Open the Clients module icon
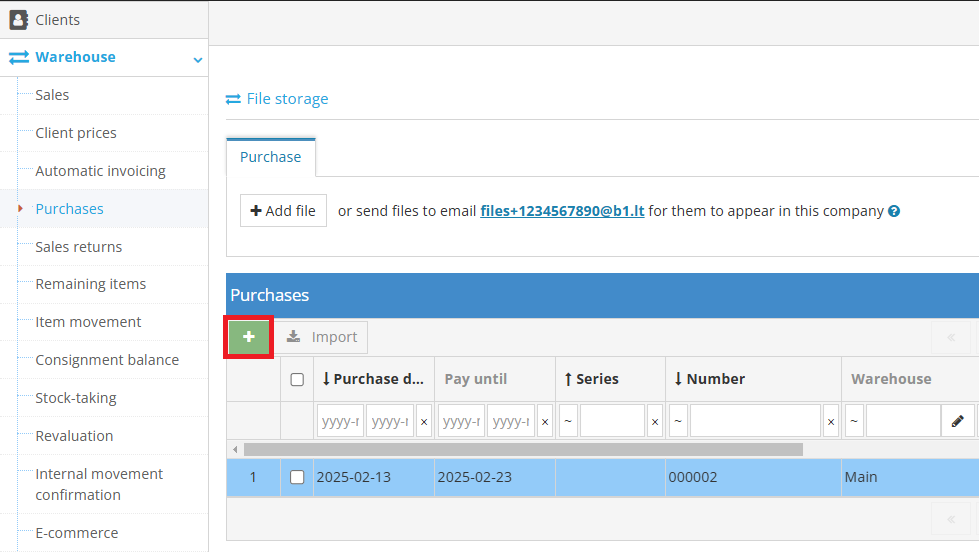 pyautogui.click(x=18, y=19)
